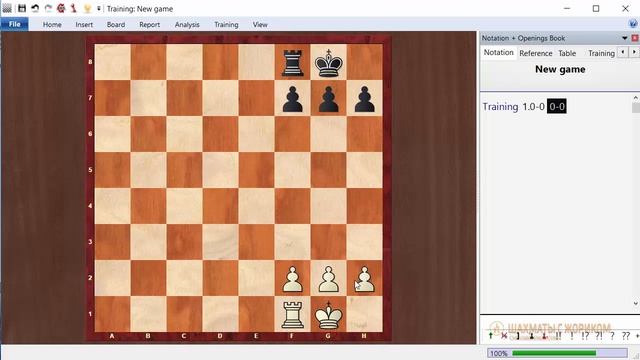Click the chessboard application icon at top-left
The height and width of the screenshot is (360, 640).
(x=7, y=8)
